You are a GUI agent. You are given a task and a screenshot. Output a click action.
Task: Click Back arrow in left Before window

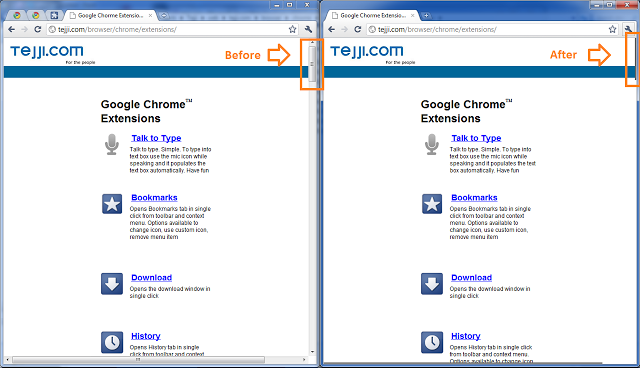click(11, 29)
